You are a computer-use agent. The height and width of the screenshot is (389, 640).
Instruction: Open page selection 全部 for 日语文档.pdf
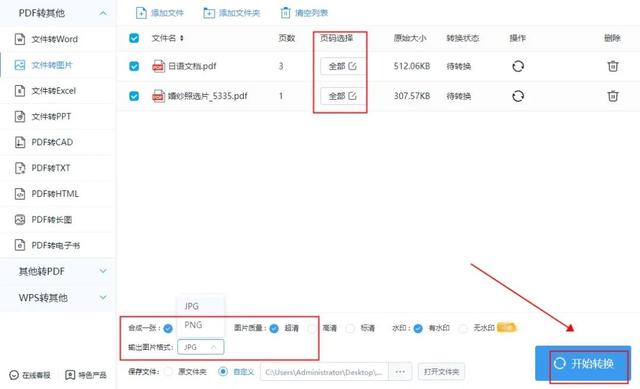pyautogui.click(x=342, y=66)
